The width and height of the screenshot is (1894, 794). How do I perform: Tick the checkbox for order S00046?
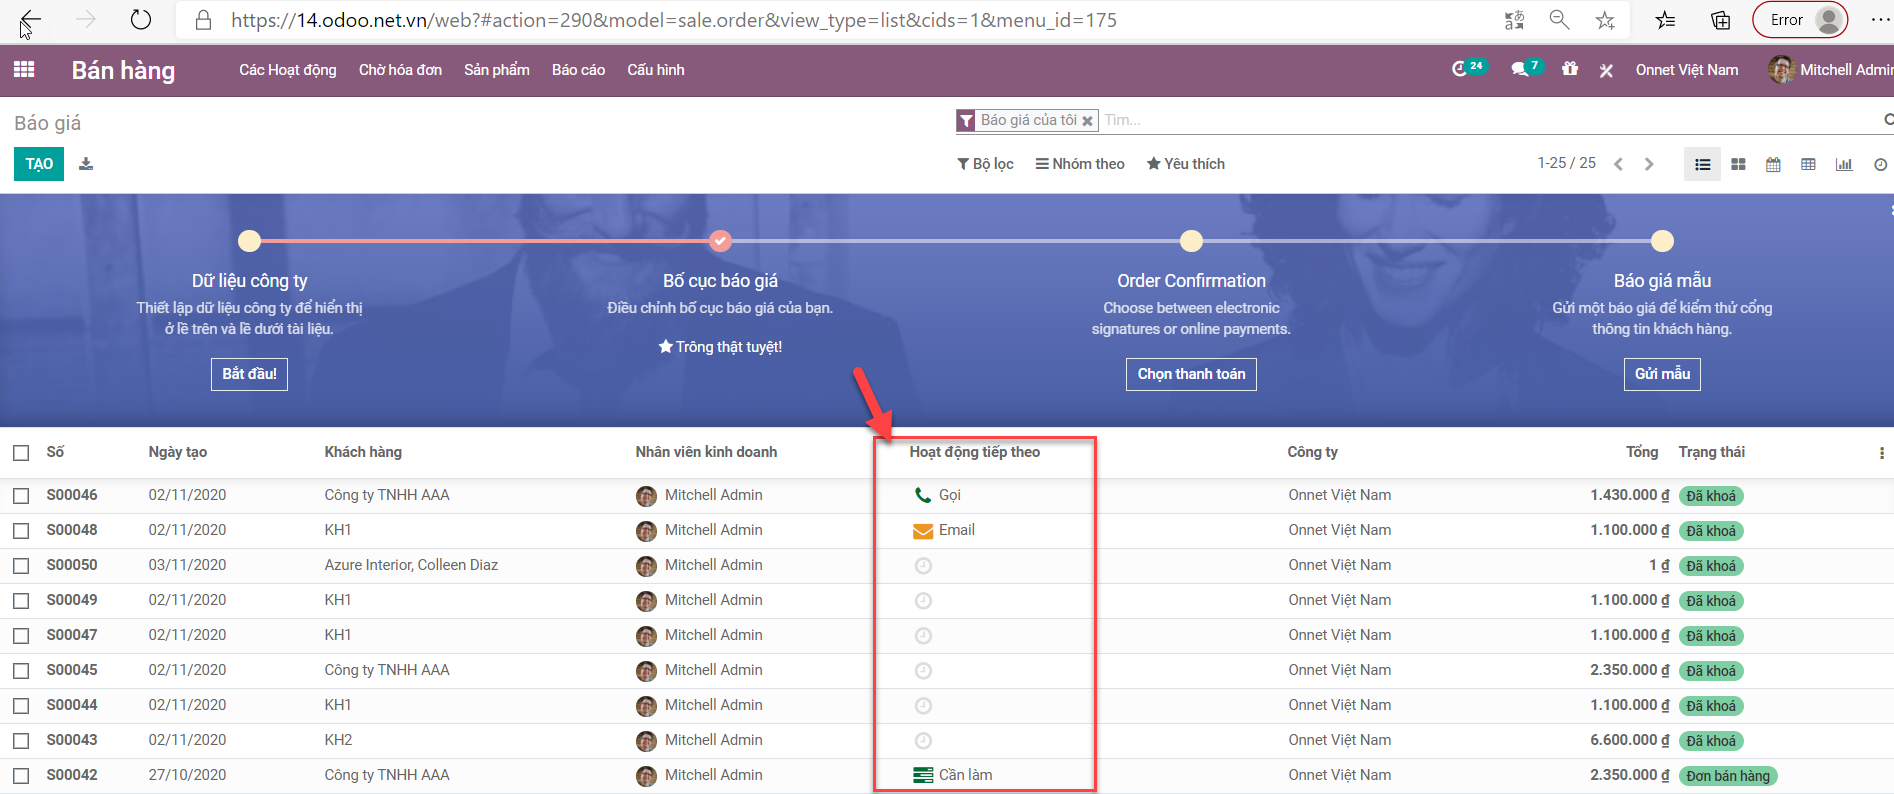[21, 496]
